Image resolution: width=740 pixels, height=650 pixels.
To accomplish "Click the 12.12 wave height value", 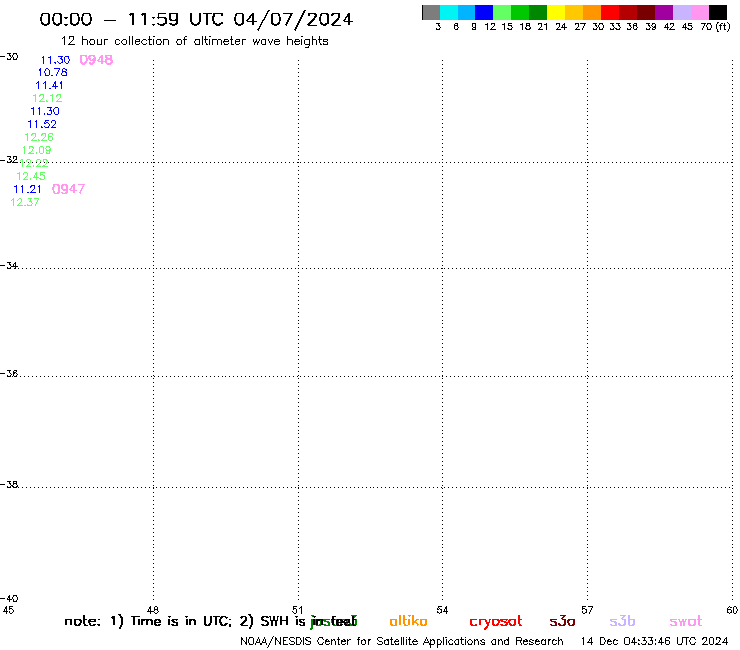I will pos(47,98).
